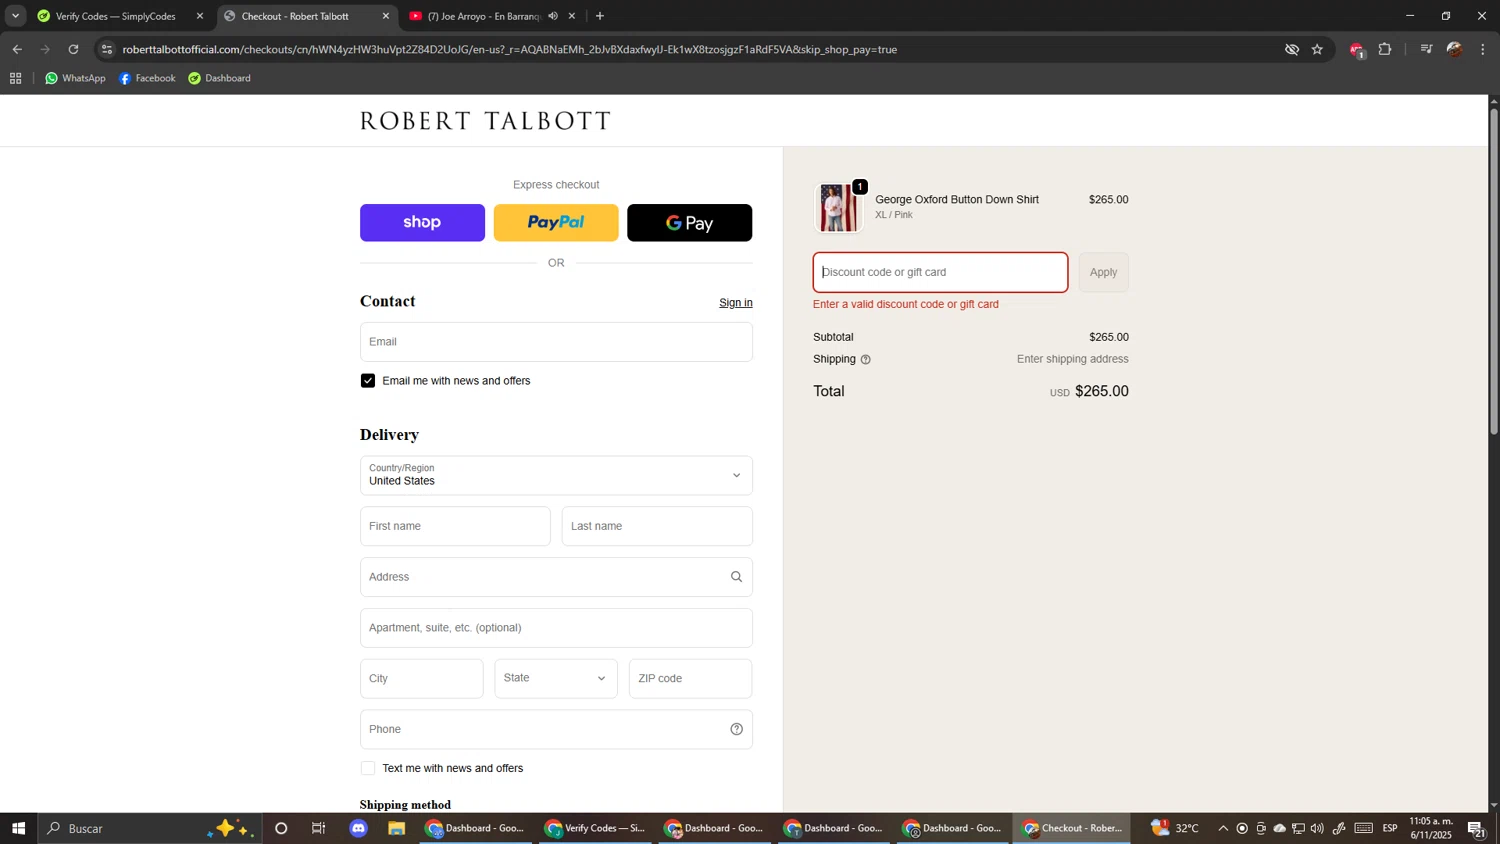Viewport: 1500px width, 844px height.
Task: Toggle Email me with news and offers
Action: [368, 381]
